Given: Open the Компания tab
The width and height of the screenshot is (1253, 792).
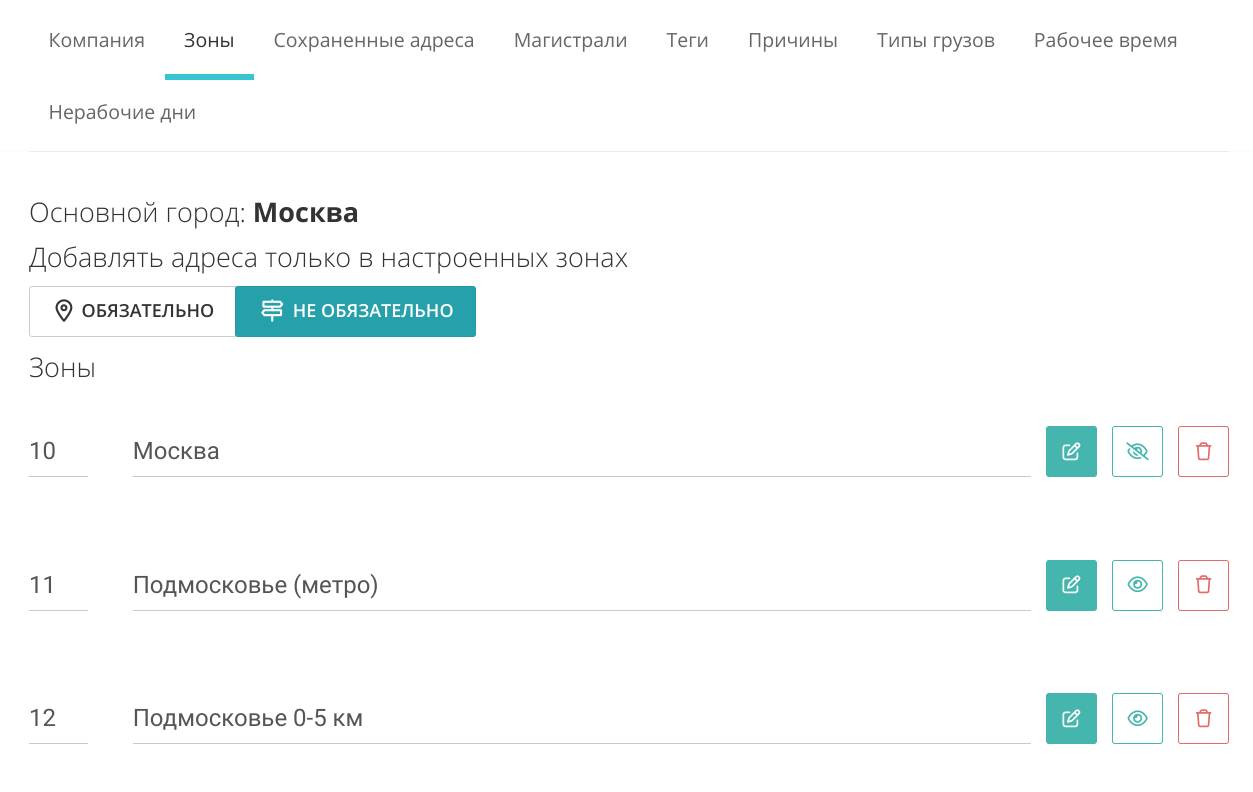Looking at the screenshot, I should pyautogui.click(x=97, y=41).
